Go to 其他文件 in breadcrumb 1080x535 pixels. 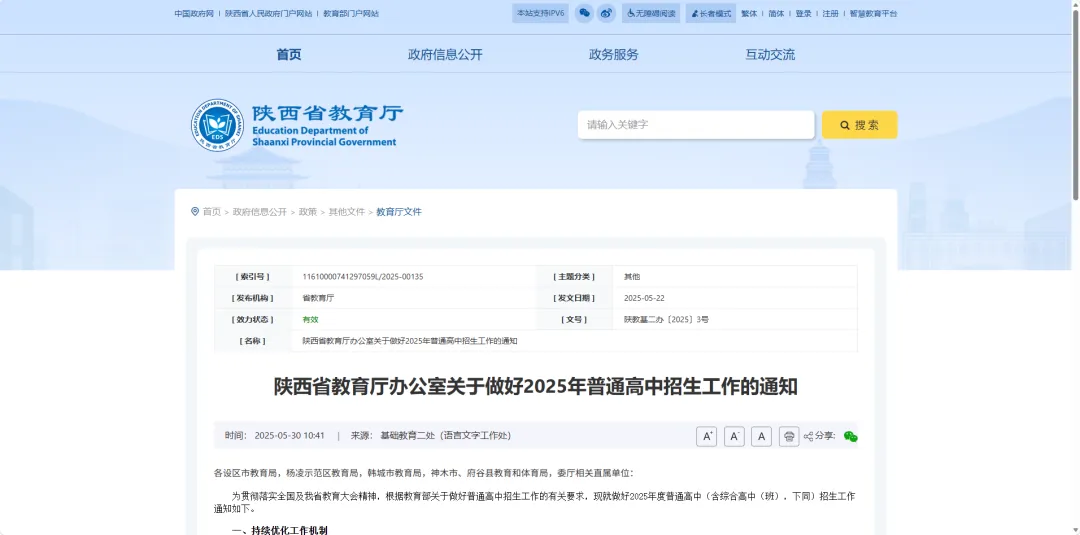click(x=346, y=212)
